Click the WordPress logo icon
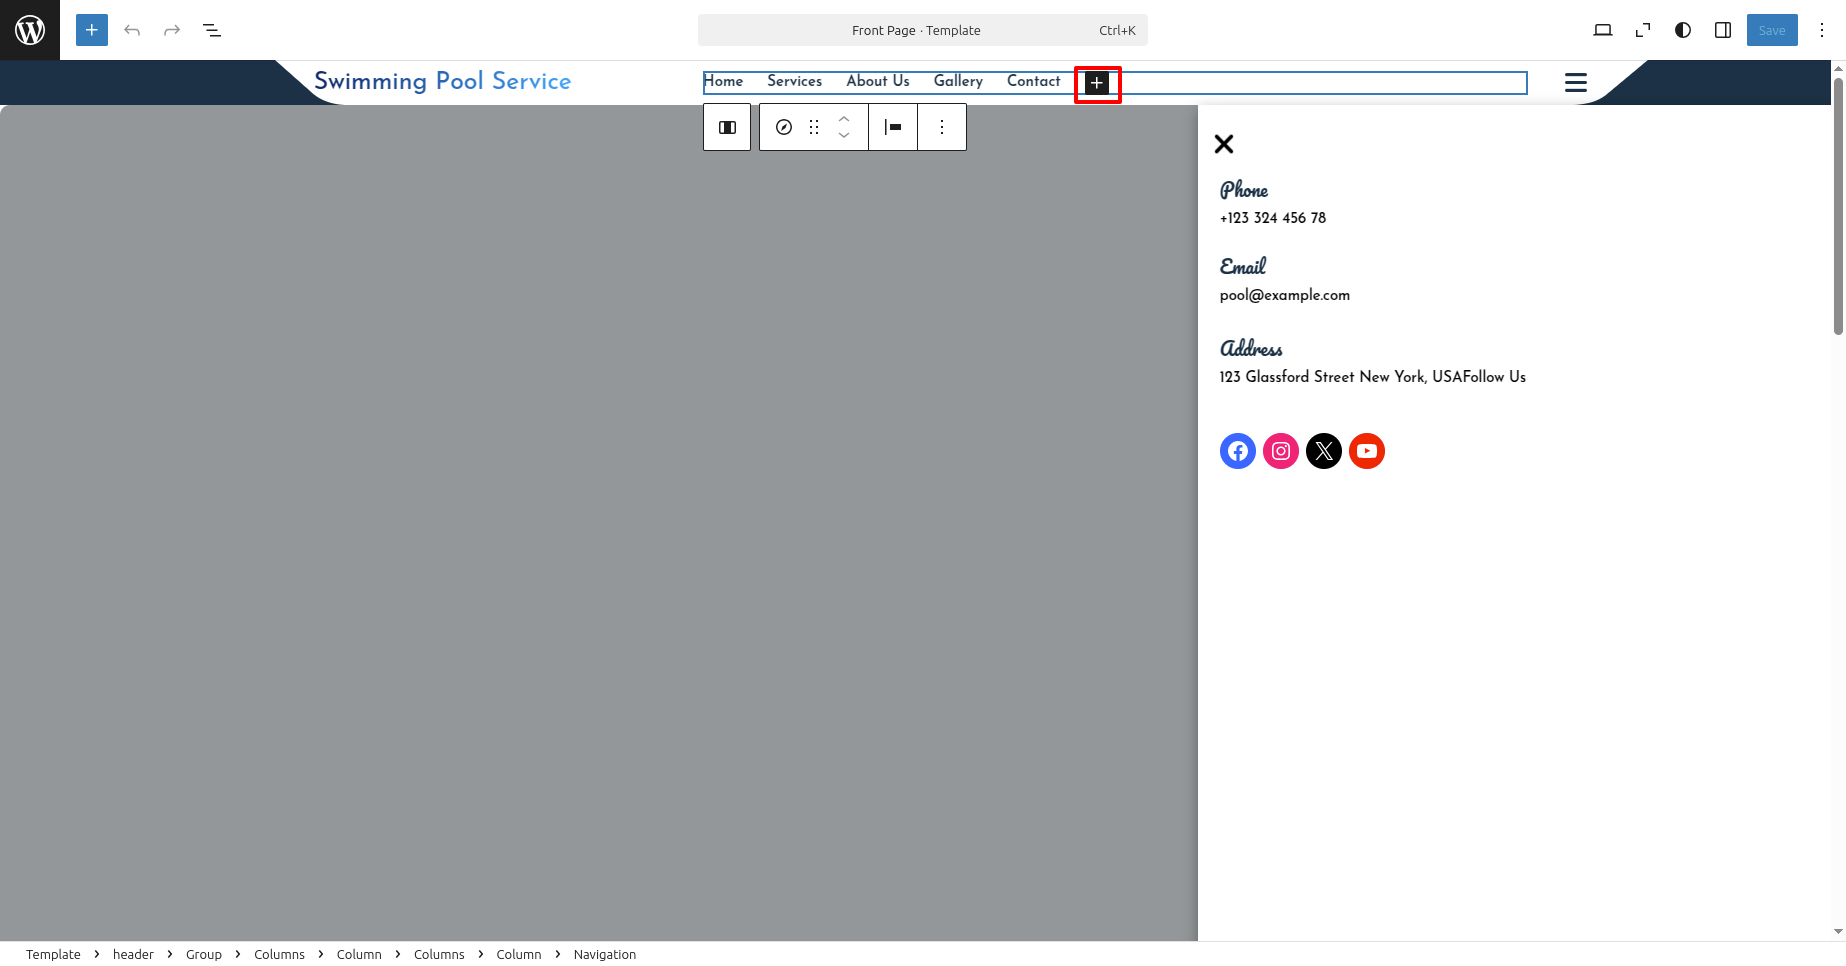 coord(30,30)
